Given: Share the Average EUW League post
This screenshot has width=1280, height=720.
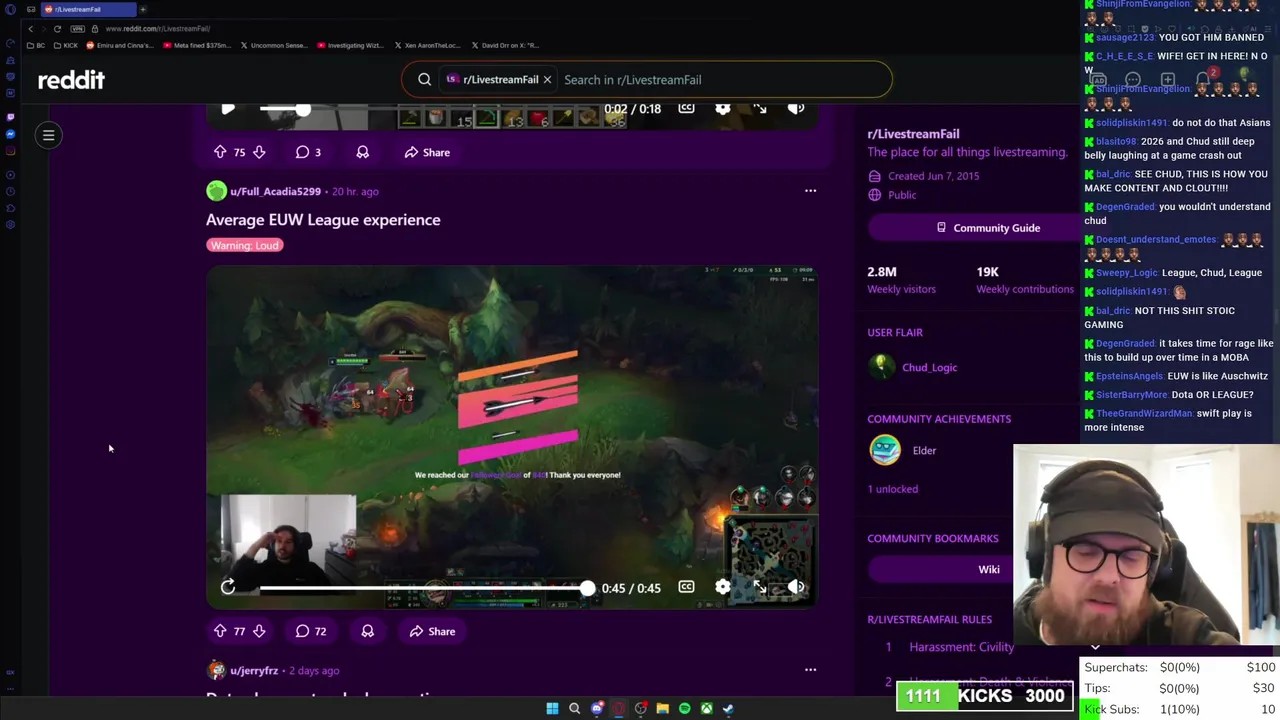Looking at the screenshot, I should pos(432,631).
